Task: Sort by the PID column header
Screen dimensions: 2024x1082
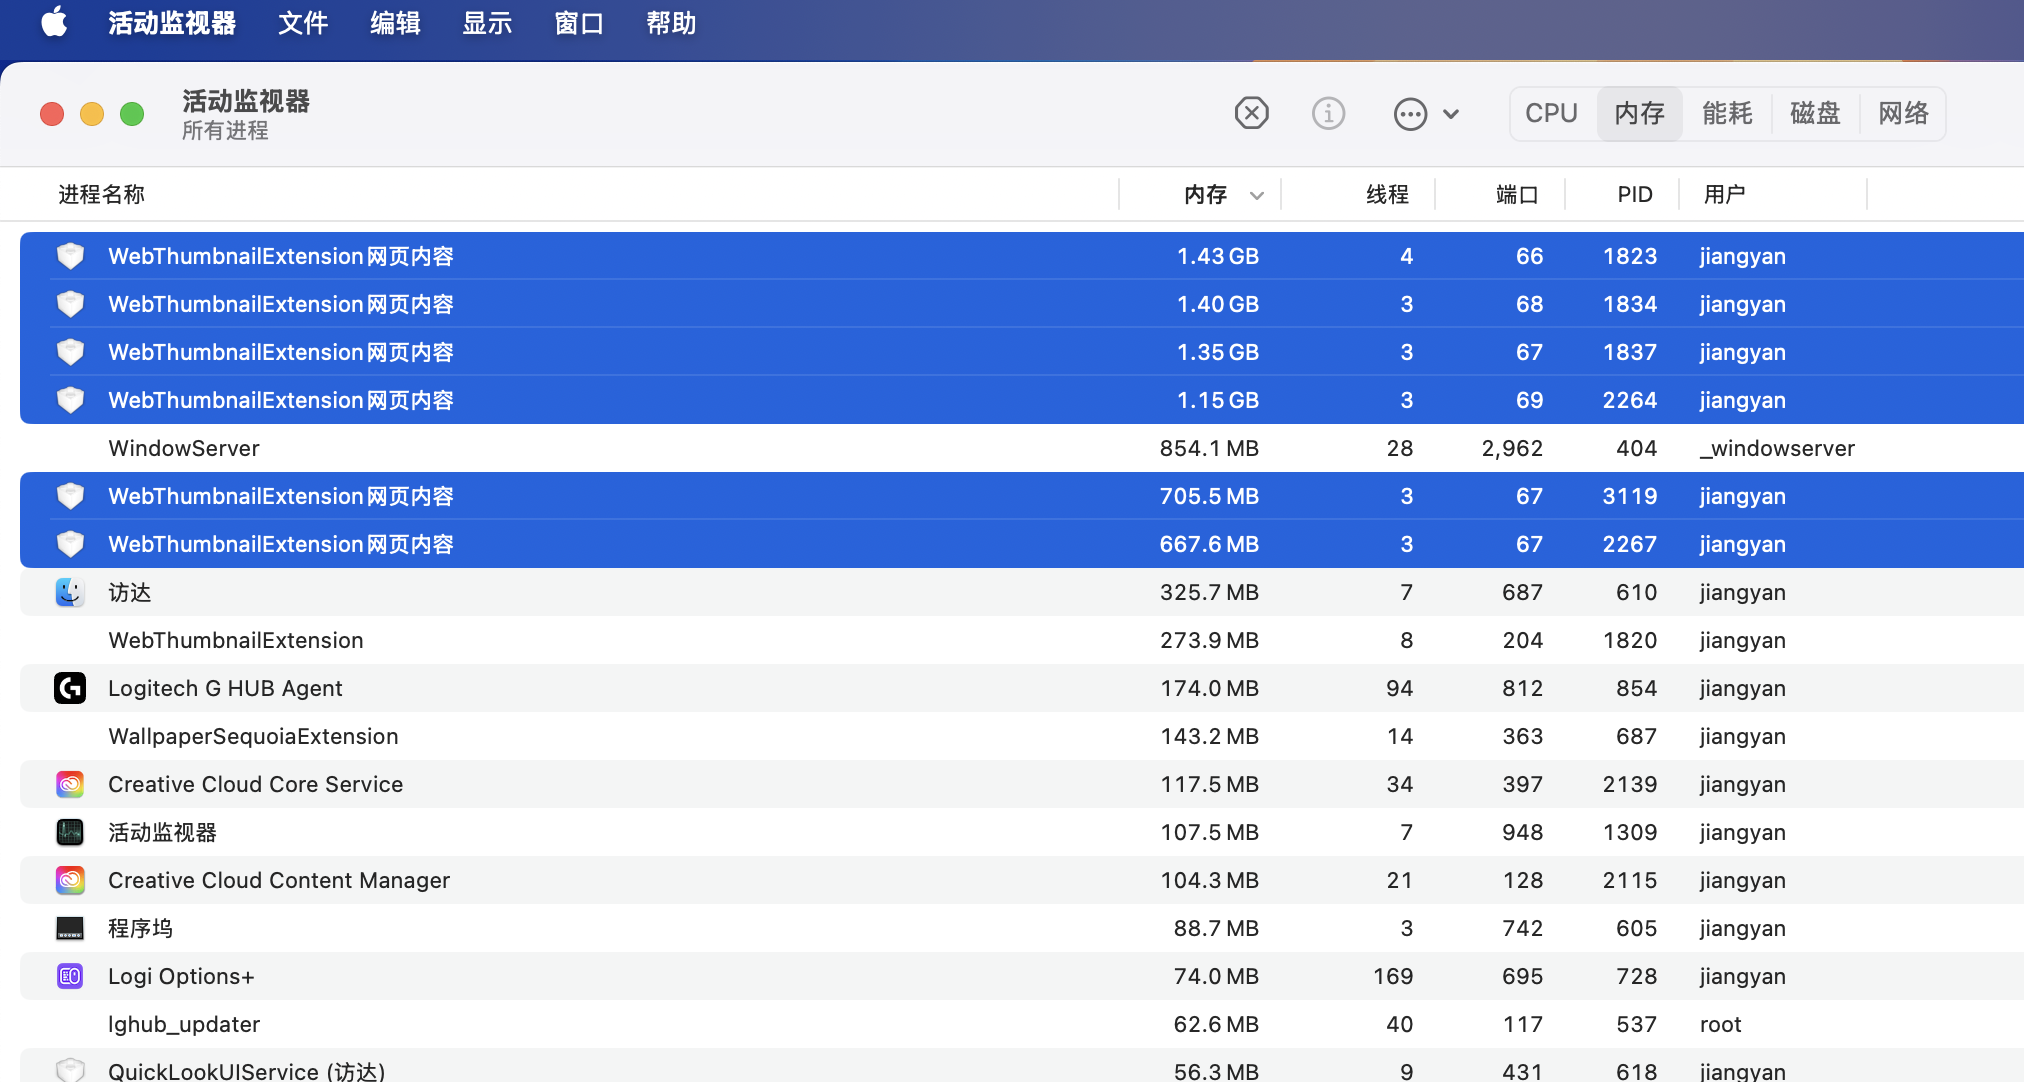Action: (1635, 194)
